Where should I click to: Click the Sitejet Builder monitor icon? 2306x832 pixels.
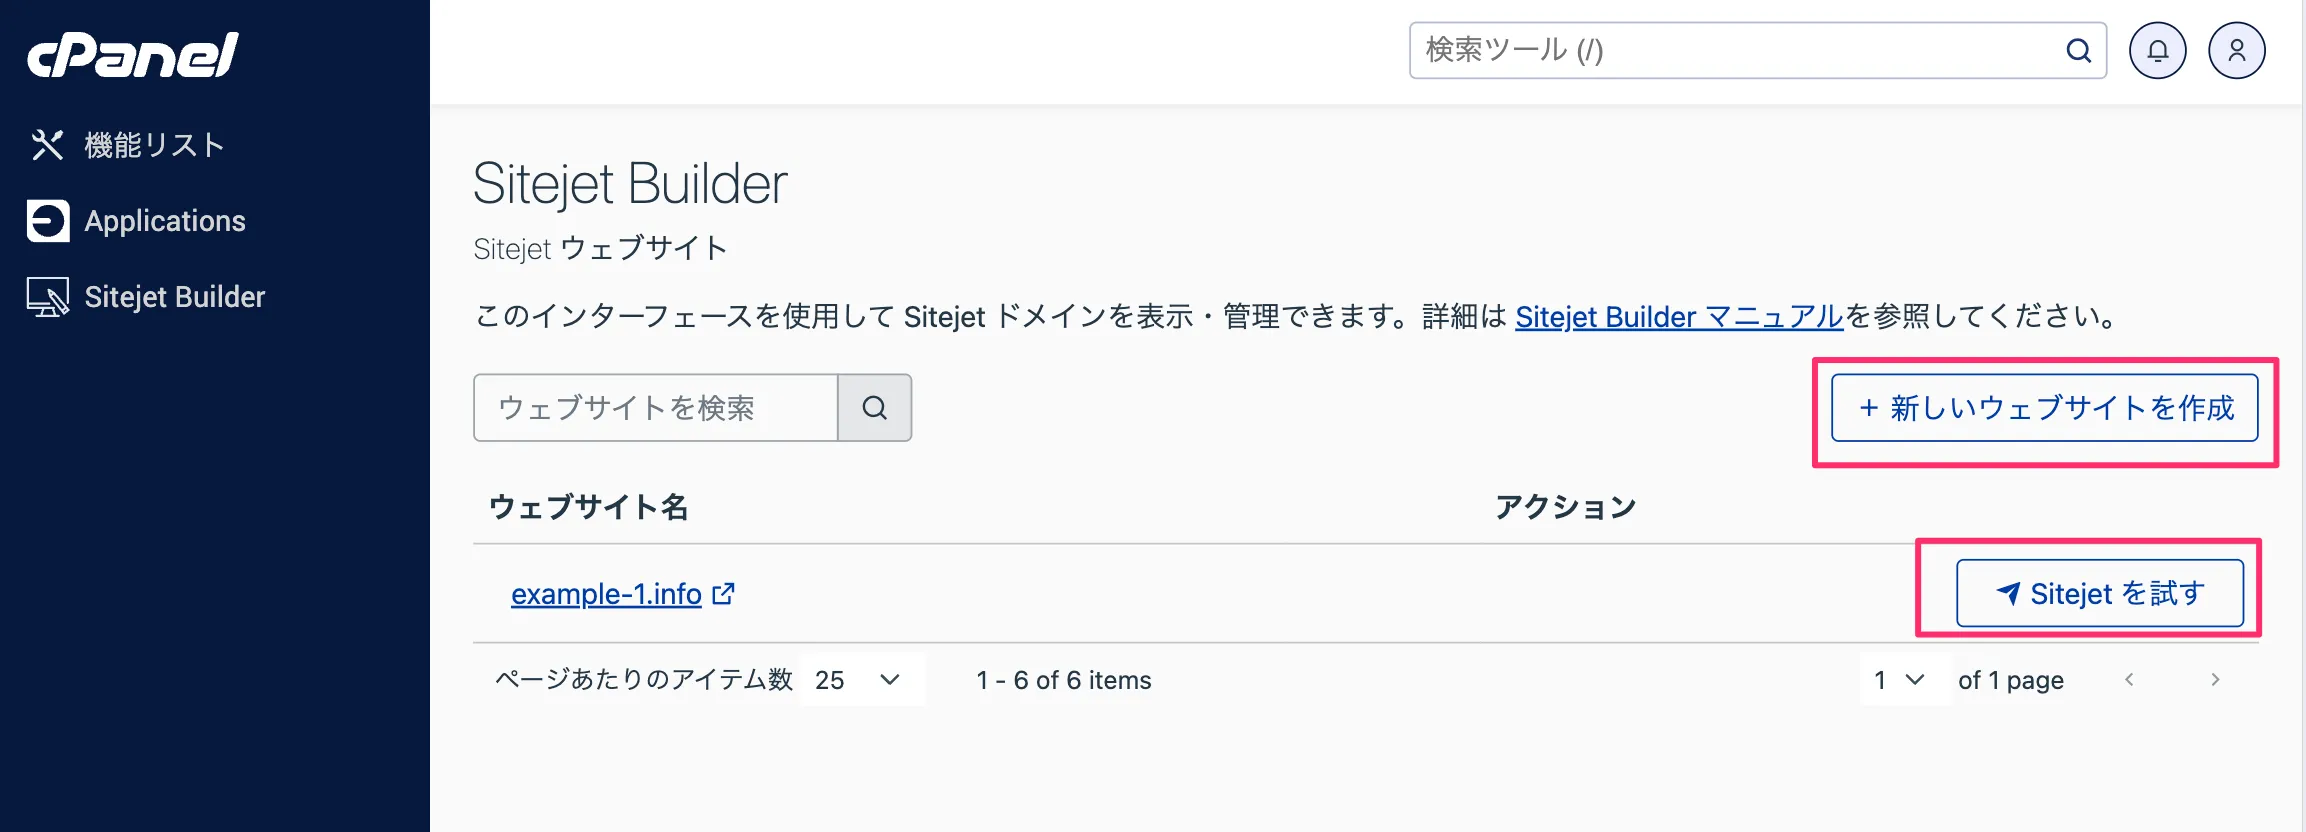tap(48, 297)
